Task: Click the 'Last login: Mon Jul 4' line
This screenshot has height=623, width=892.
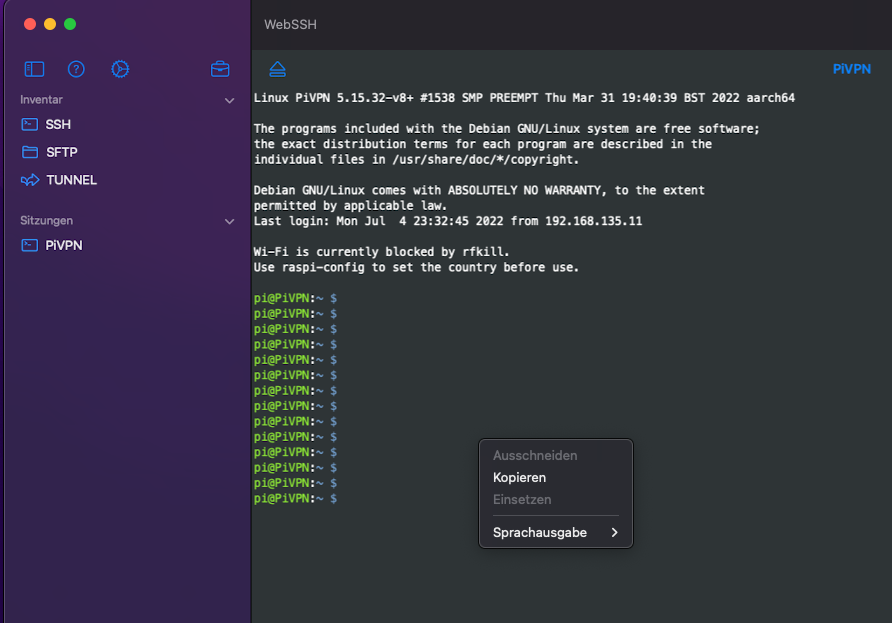Action: point(448,221)
